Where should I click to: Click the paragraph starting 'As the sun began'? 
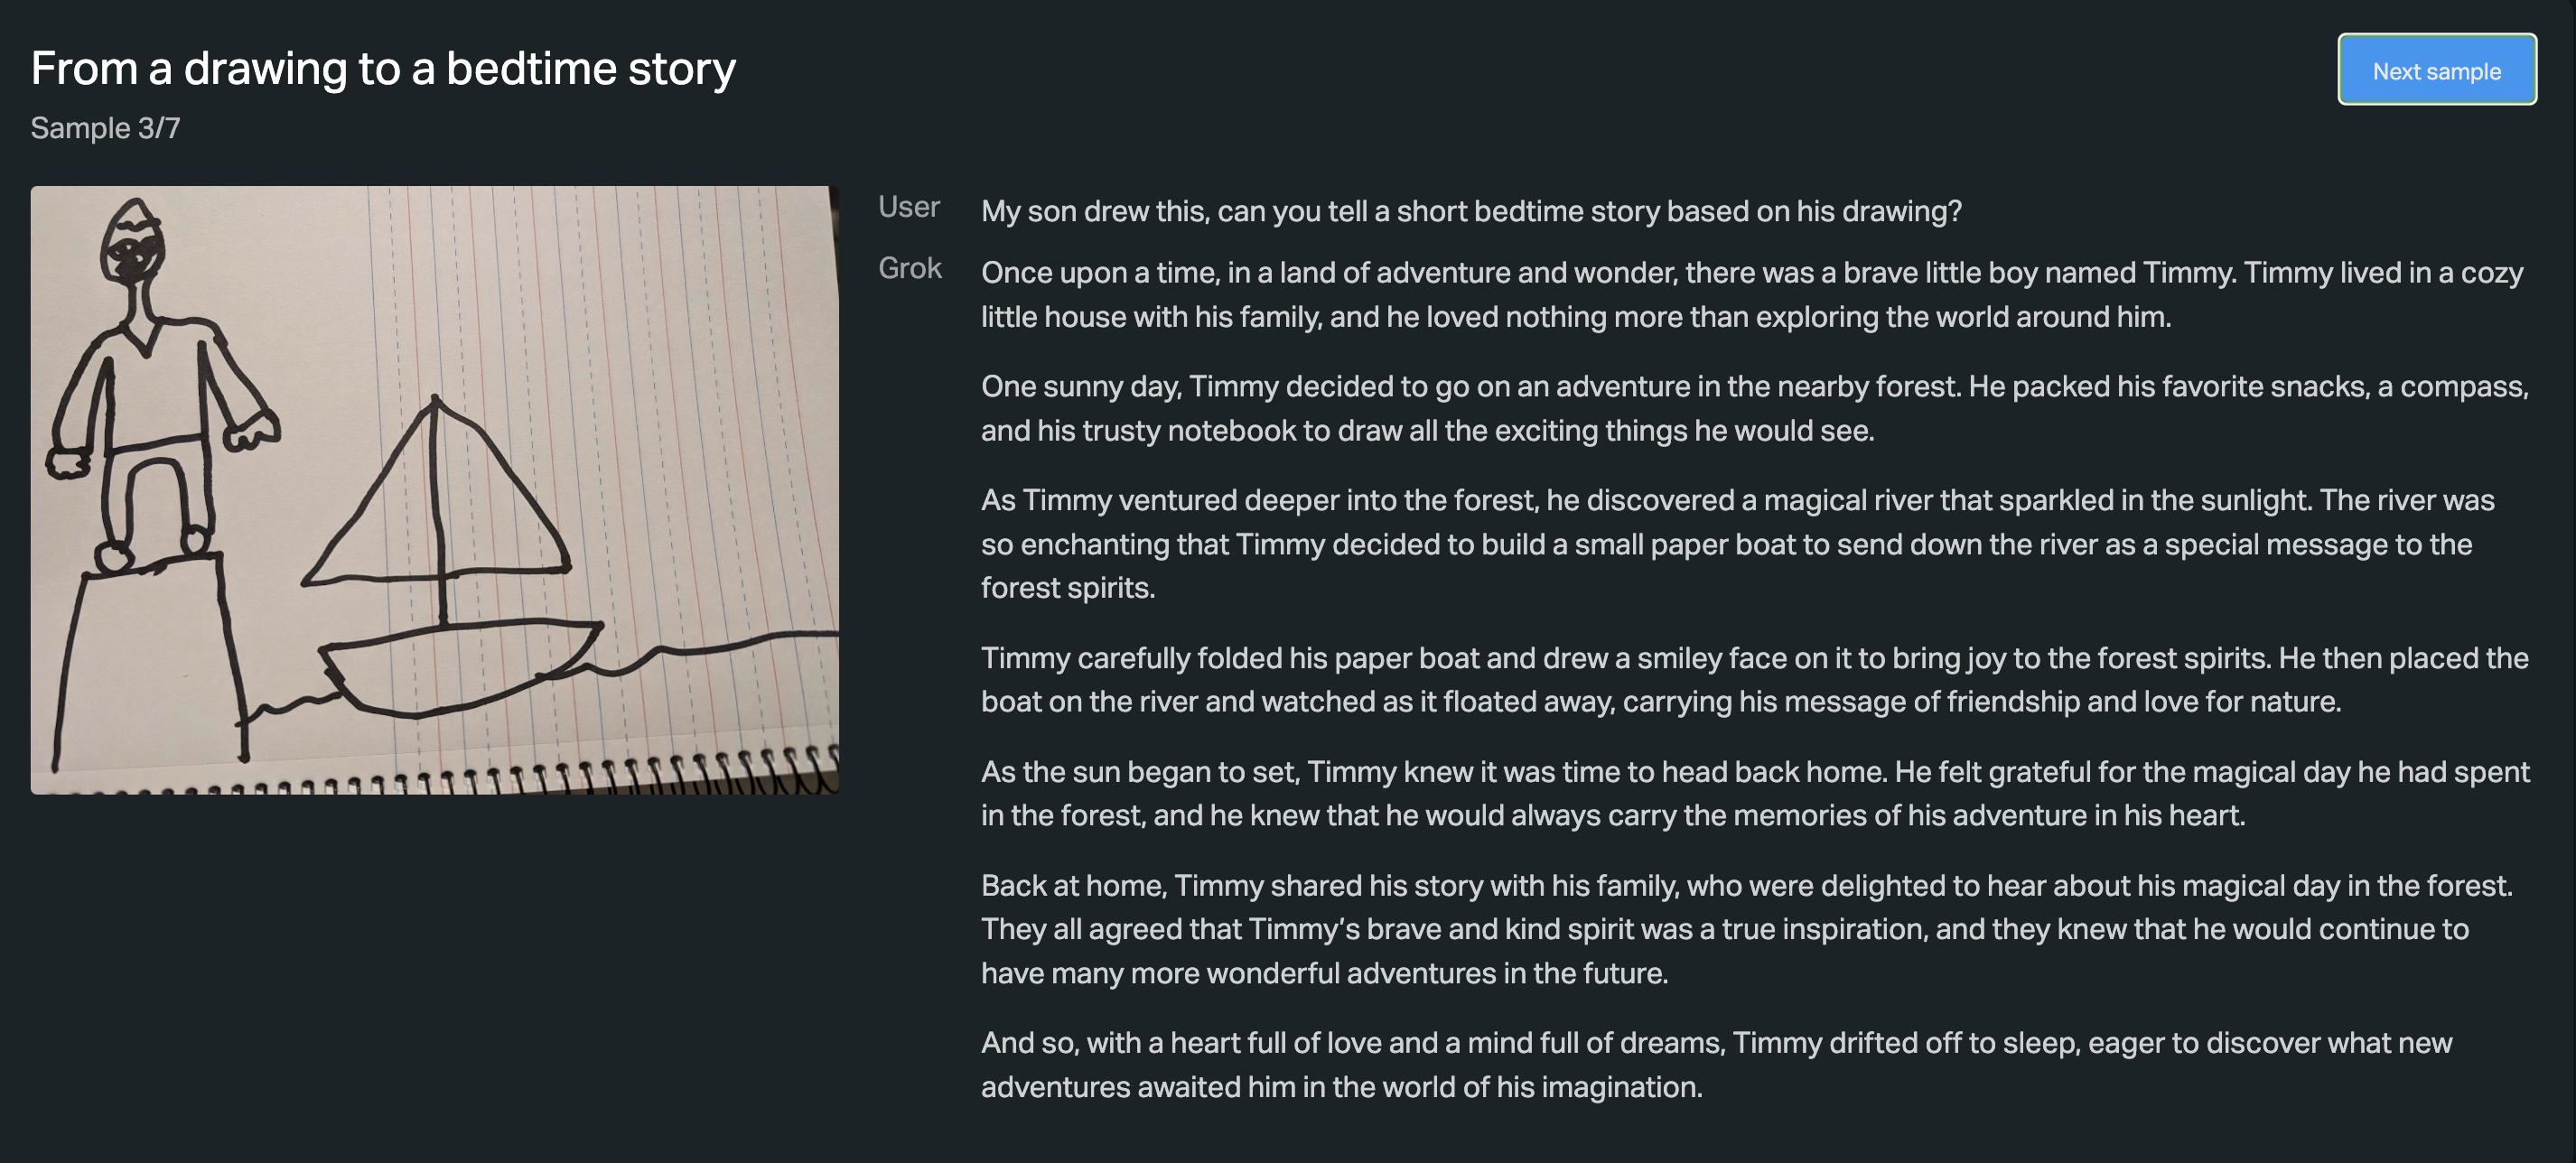[x=1750, y=793]
